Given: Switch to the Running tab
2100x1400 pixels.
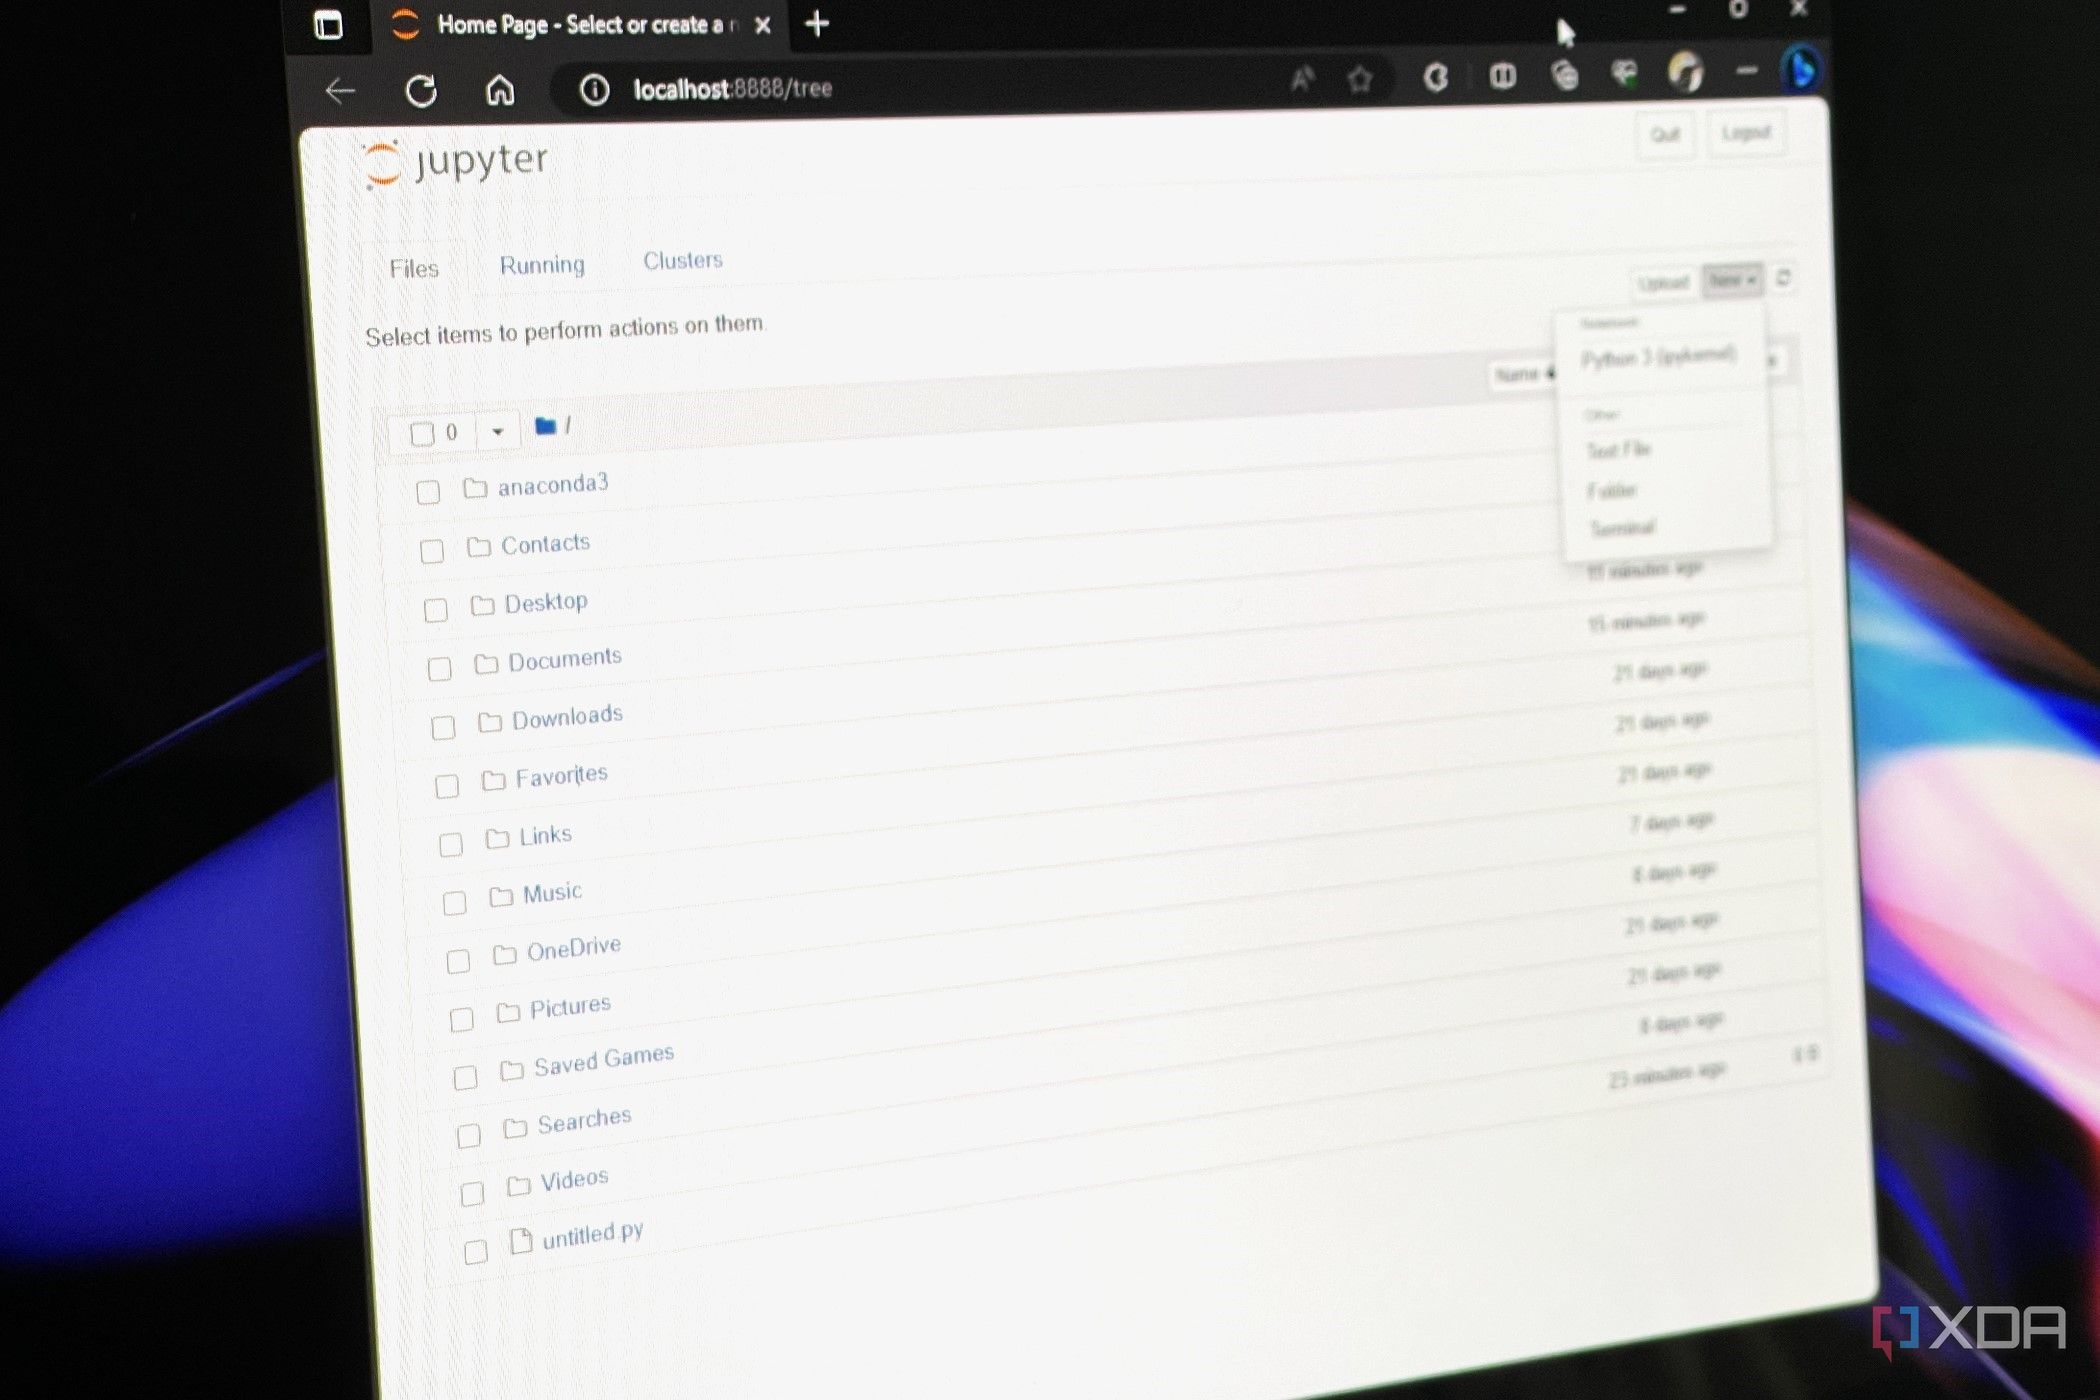Looking at the screenshot, I should click(x=541, y=263).
